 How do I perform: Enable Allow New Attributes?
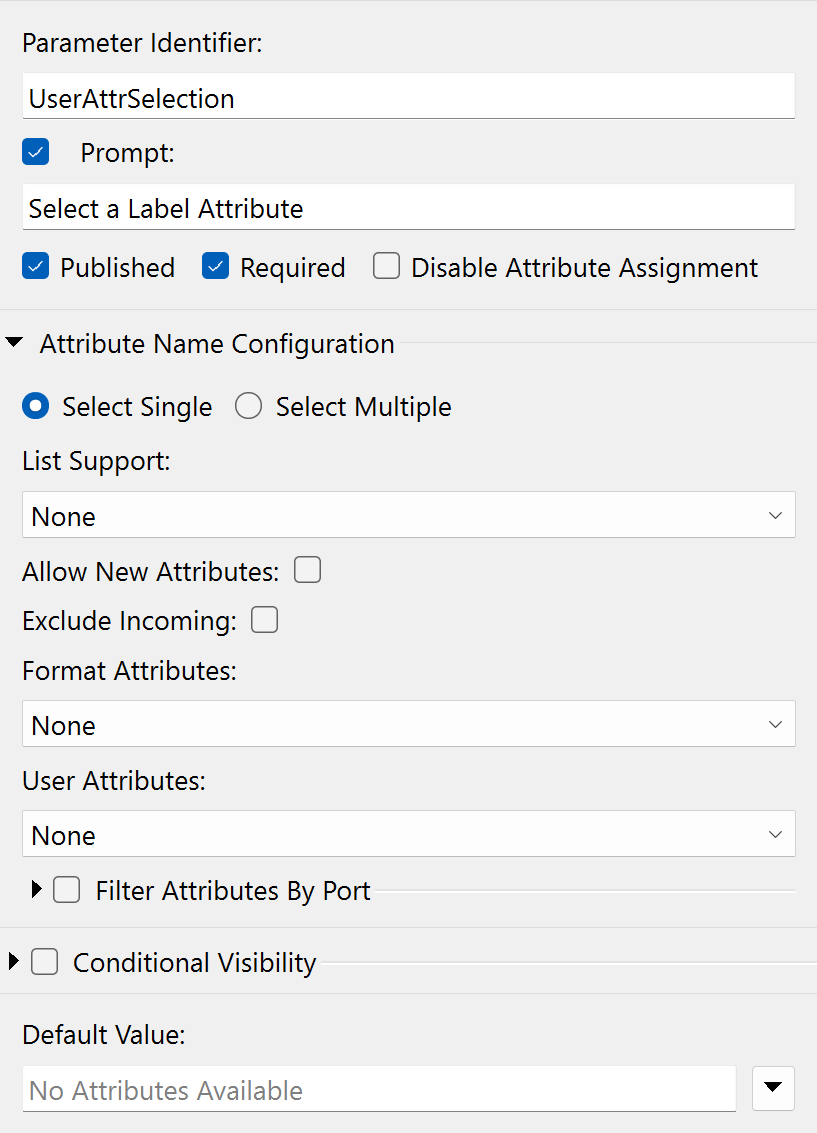307,569
